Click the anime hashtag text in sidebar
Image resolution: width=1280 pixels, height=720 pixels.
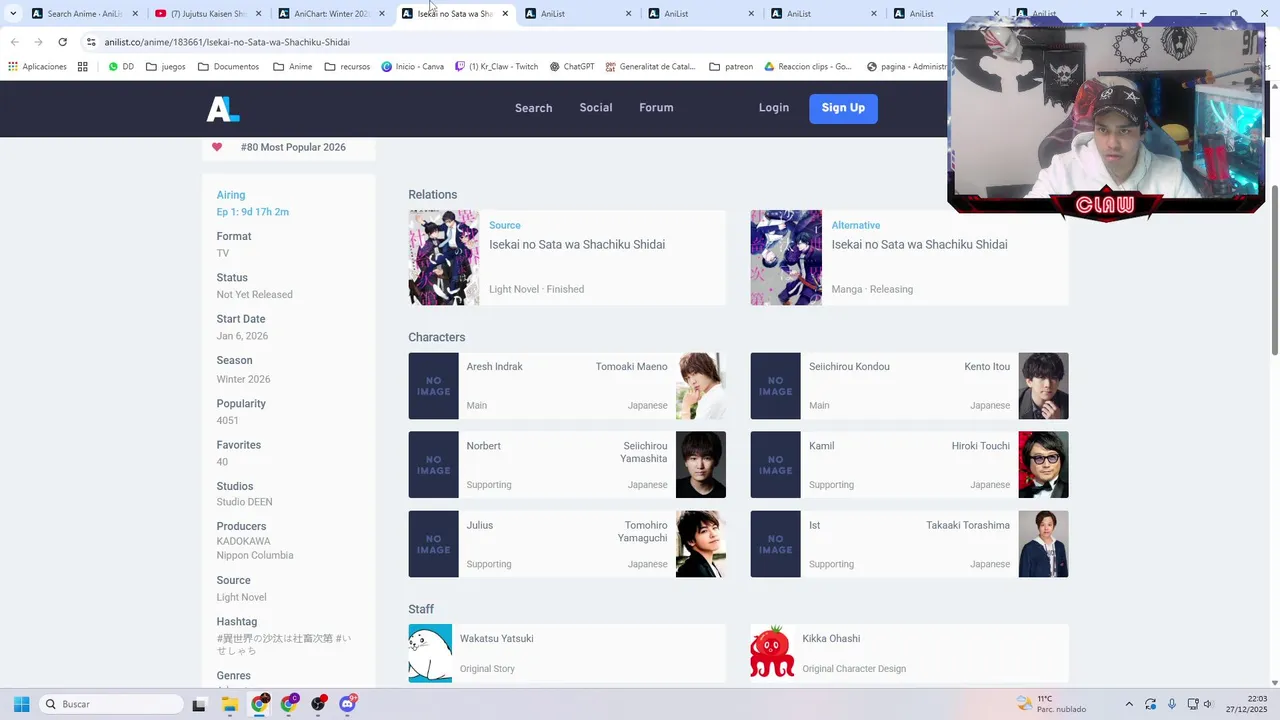[x=284, y=645]
